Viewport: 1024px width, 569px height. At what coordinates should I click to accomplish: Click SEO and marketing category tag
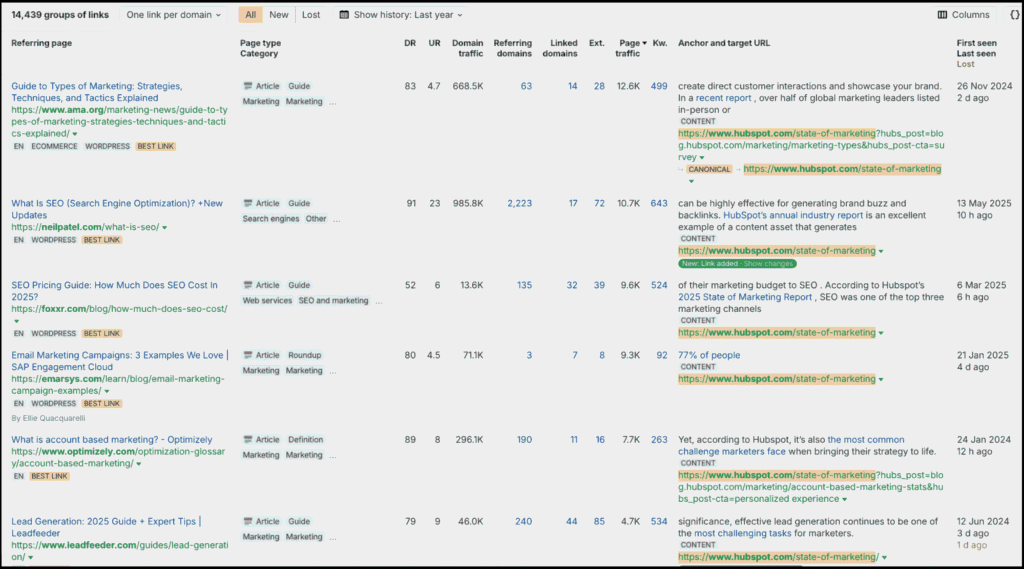click(333, 301)
